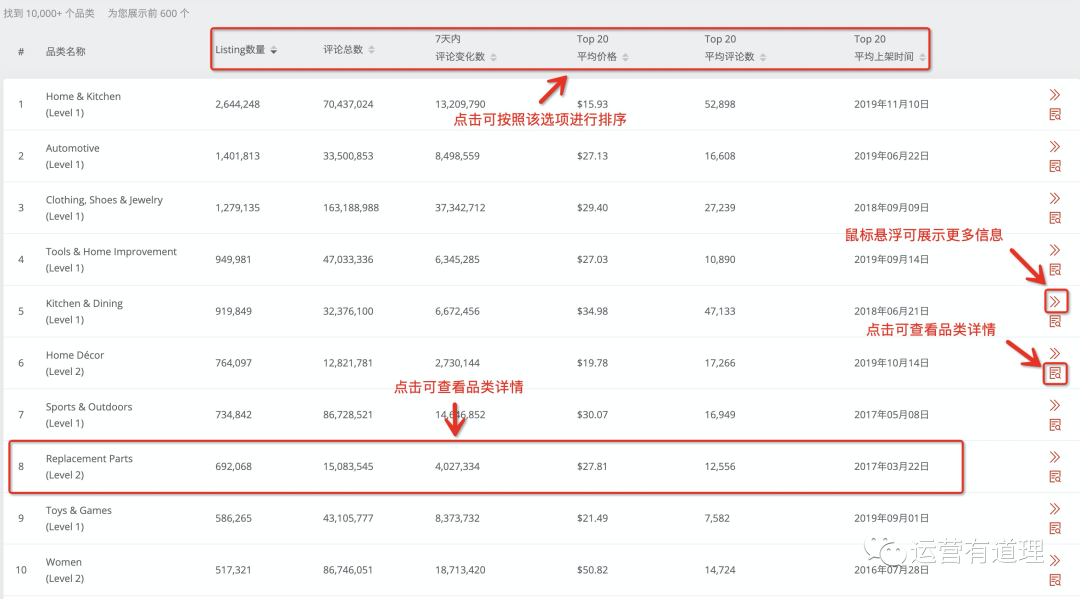Image resolution: width=1080 pixels, height=599 pixels.
Task: Click the Home & Kitchen category name
Action: coord(83,97)
